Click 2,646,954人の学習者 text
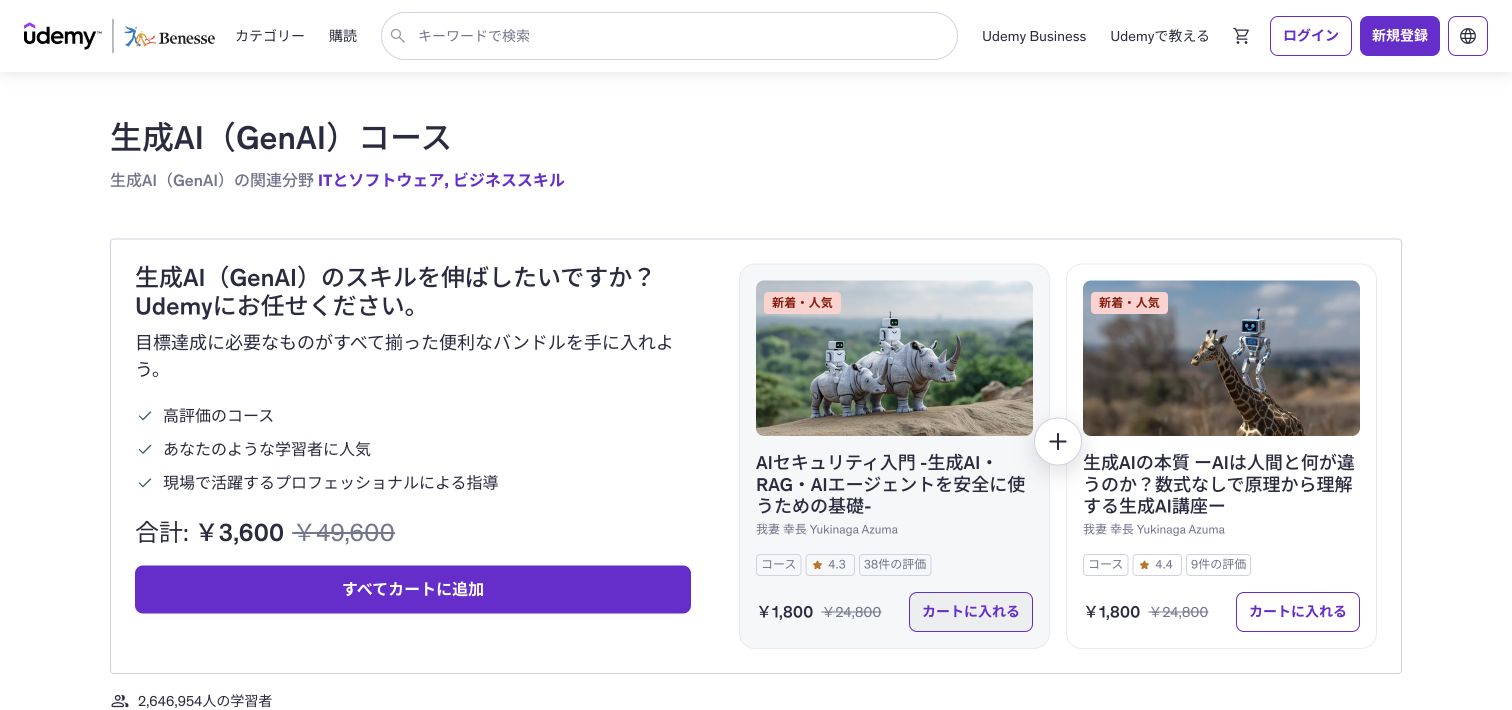Viewport: 1512px width, 710px height. [x=205, y=701]
